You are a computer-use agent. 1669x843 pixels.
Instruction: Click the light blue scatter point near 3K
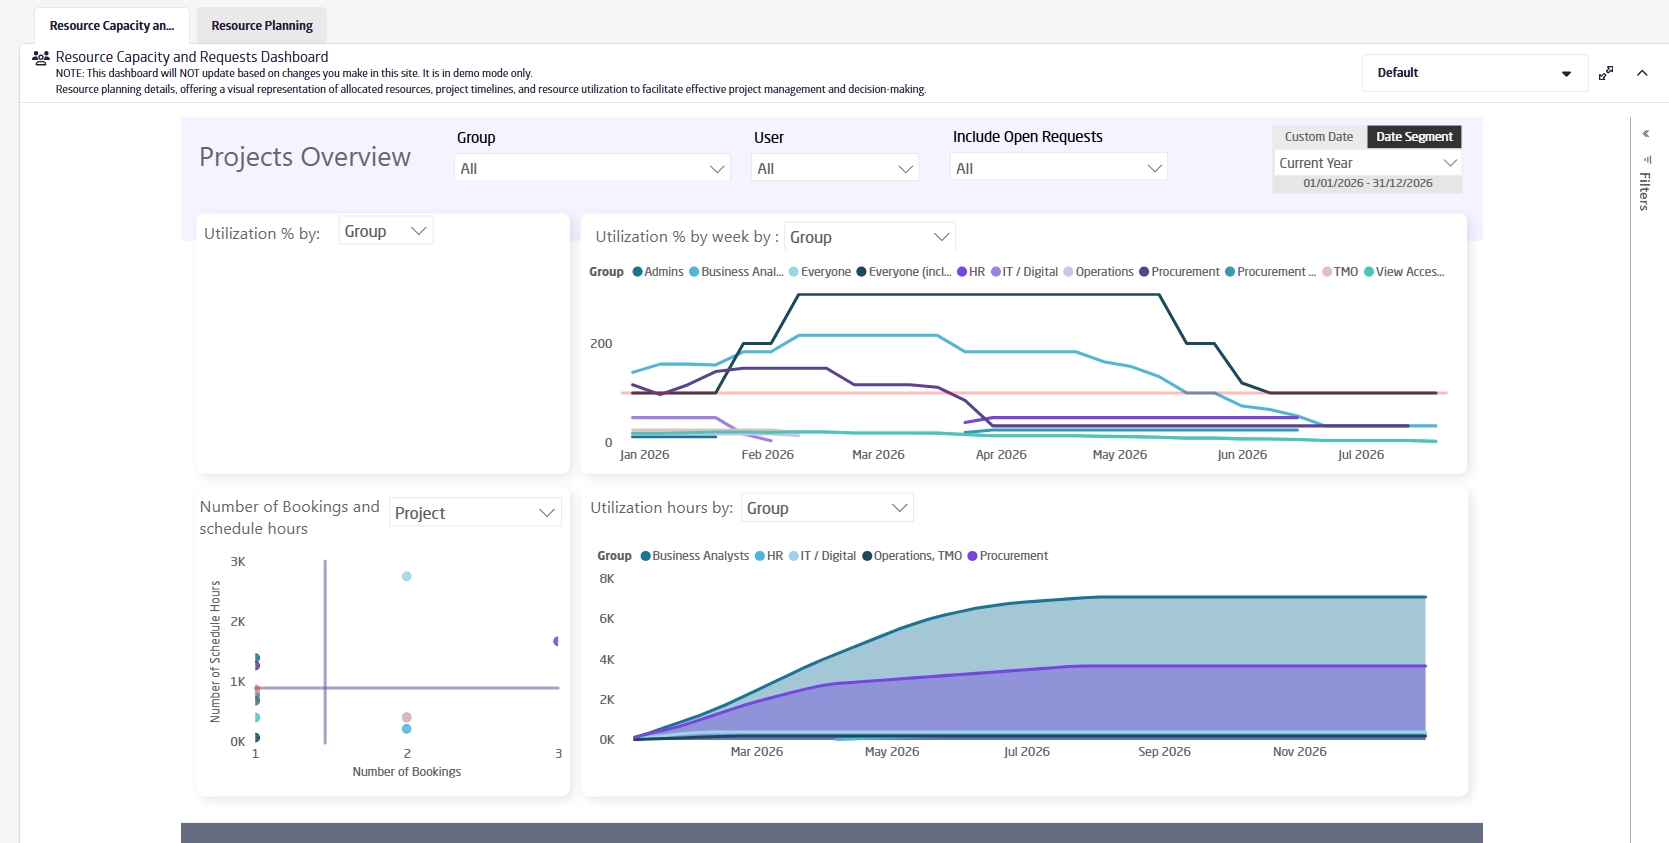tap(406, 576)
